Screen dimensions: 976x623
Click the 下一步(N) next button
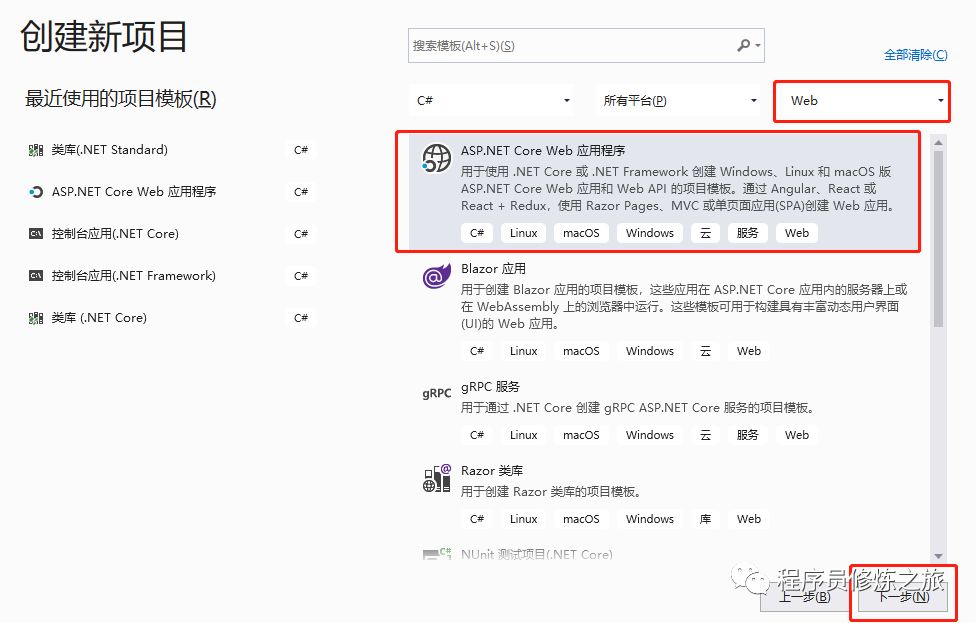pos(903,597)
